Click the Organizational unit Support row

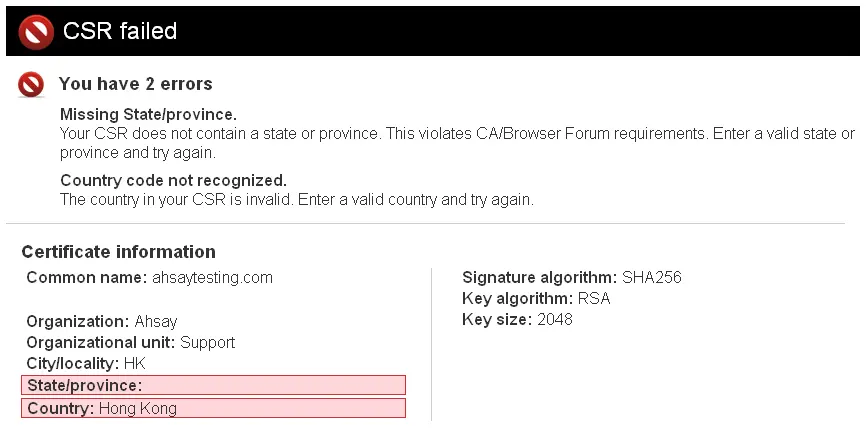pos(130,342)
